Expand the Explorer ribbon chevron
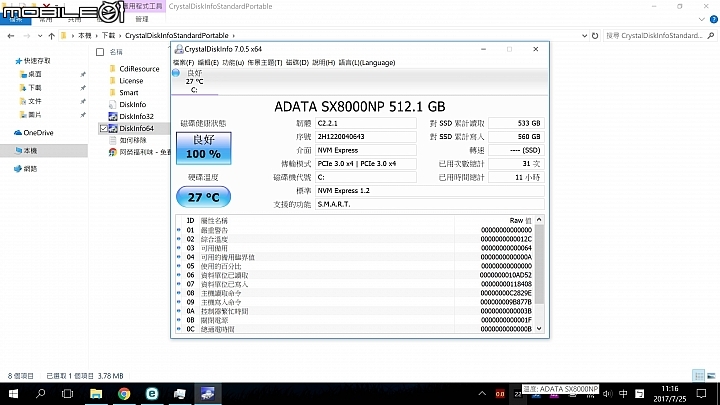This screenshot has width=720, height=405. [702, 19]
